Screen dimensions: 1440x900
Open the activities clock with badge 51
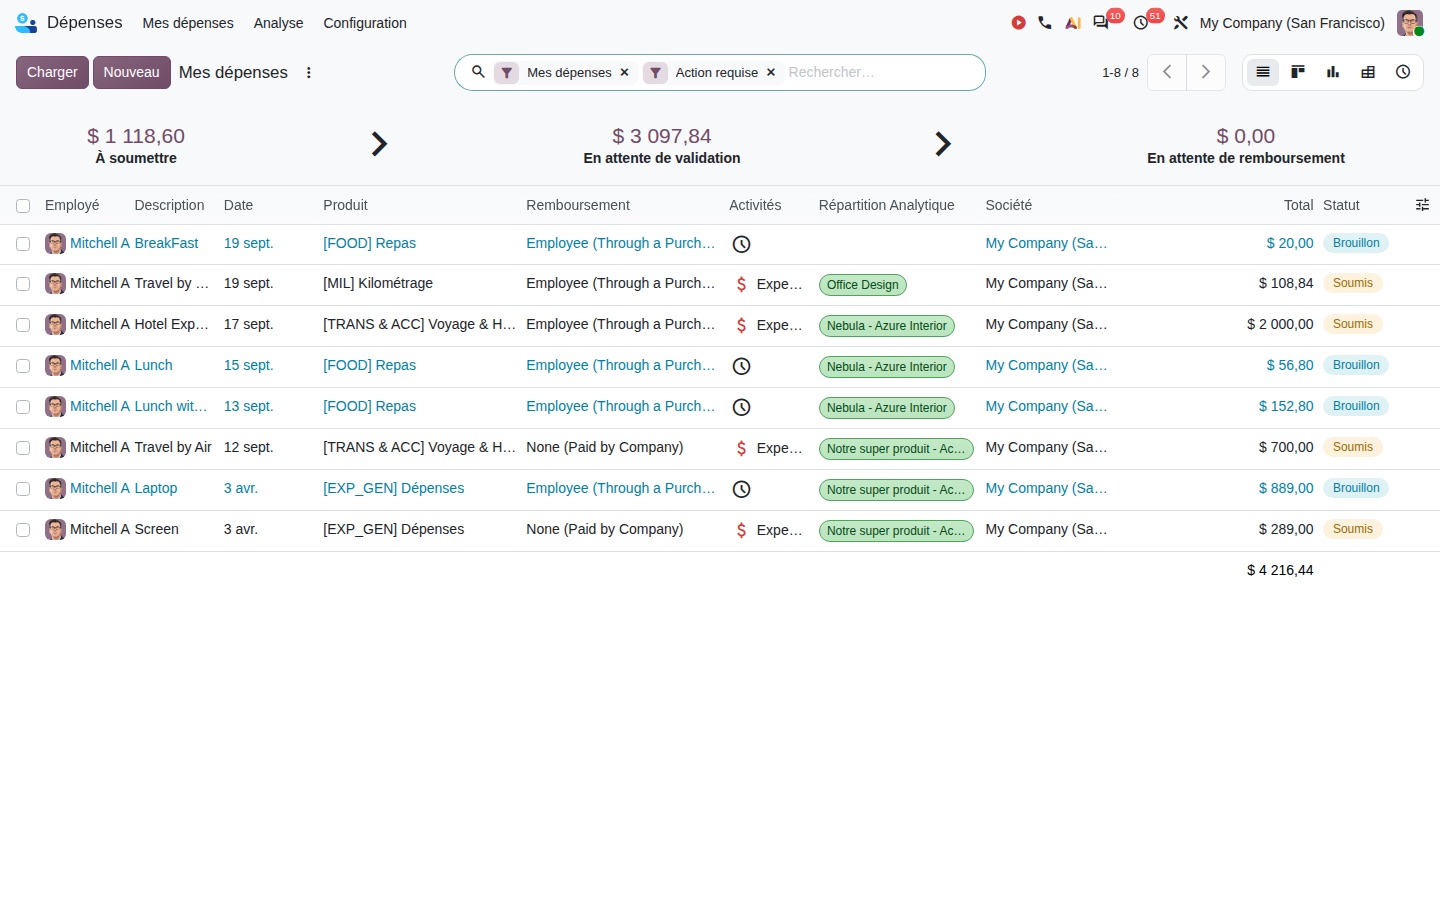pos(1141,23)
